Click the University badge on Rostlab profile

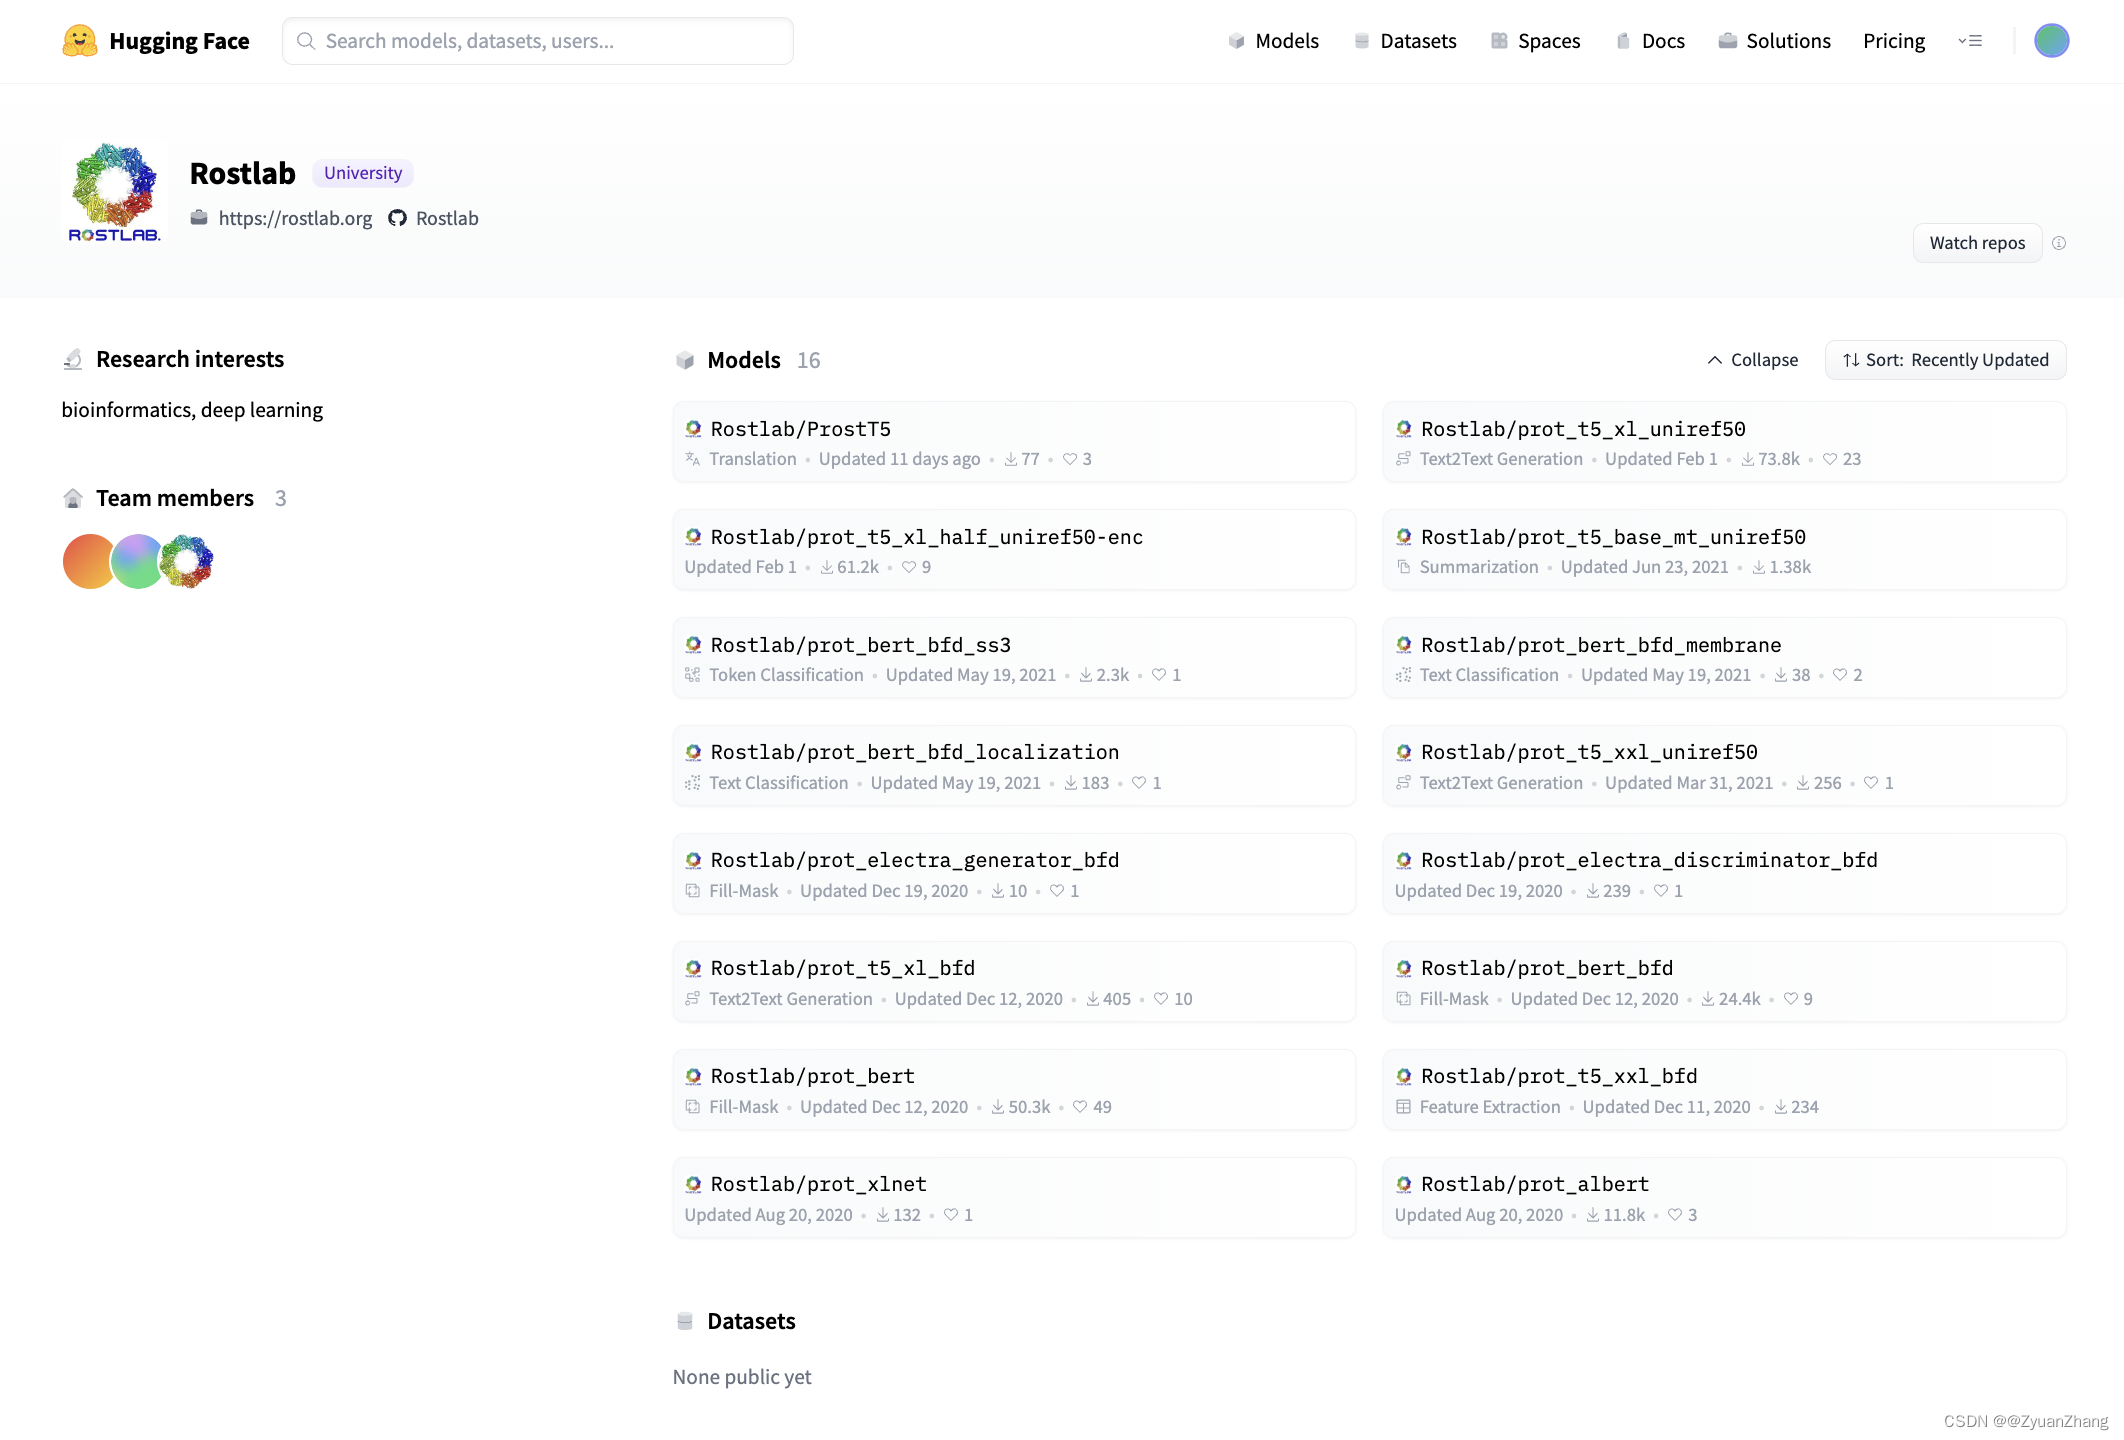(x=361, y=172)
